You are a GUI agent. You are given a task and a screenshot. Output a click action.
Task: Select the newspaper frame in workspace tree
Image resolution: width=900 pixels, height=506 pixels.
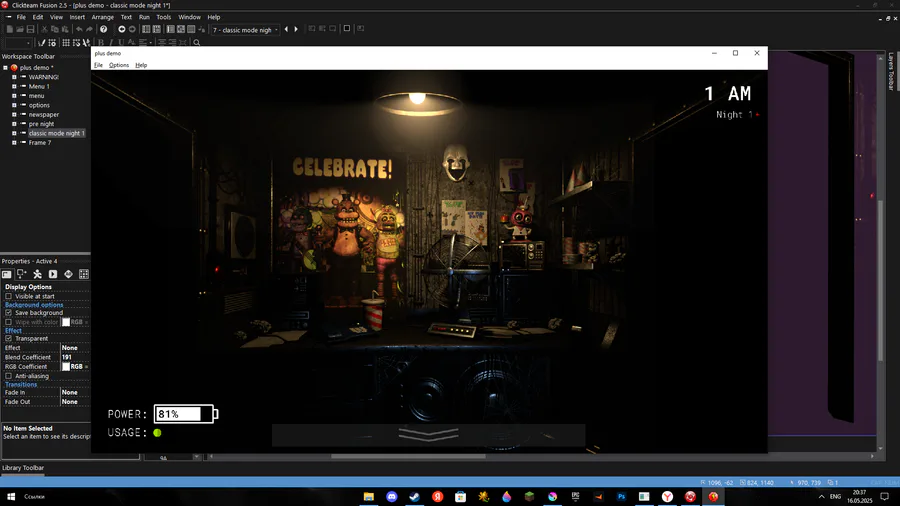[x=44, y=115]
